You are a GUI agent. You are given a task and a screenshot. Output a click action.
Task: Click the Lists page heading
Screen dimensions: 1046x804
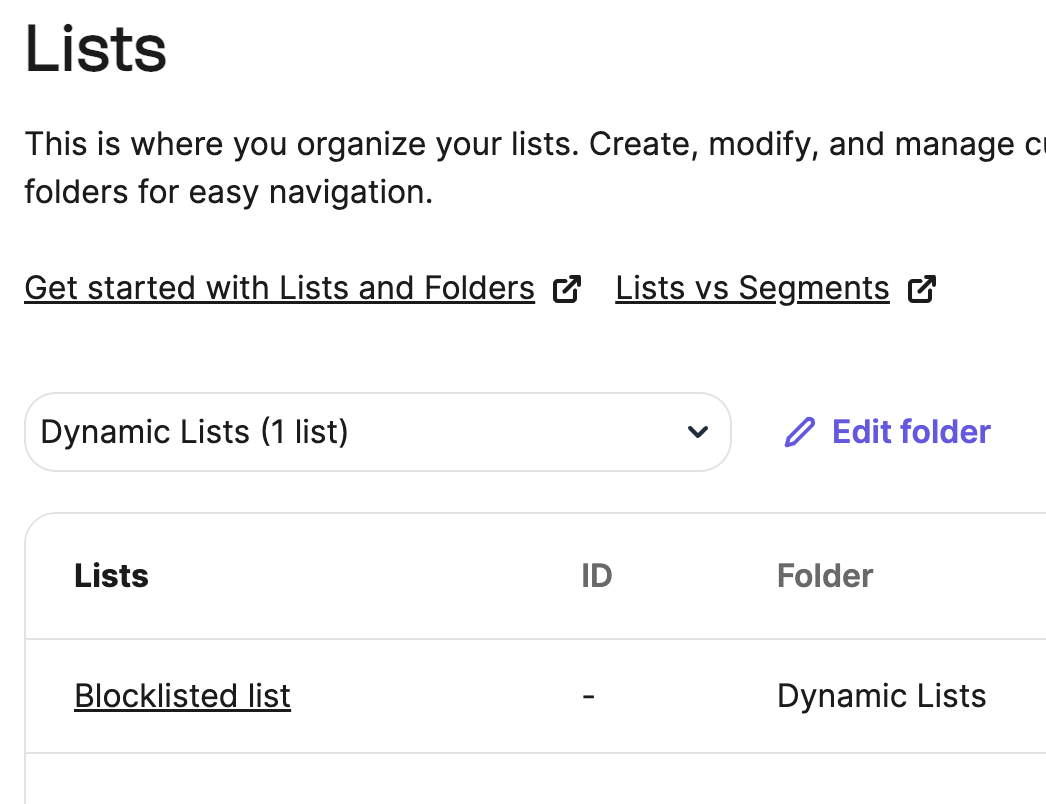[x=95, y=50]
